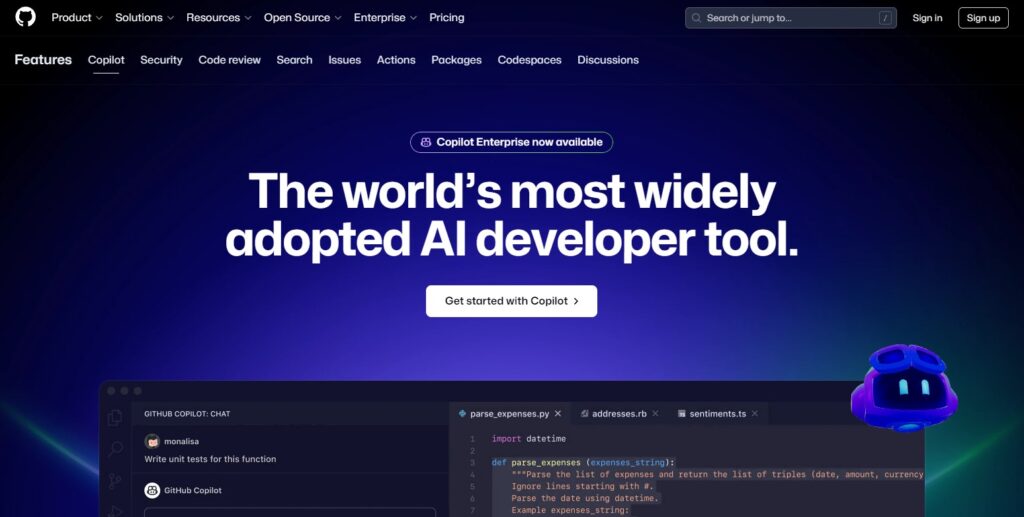1024x517 pixels.
Task: Expand the Solutions menu
Action: click(x=144, y=18)
